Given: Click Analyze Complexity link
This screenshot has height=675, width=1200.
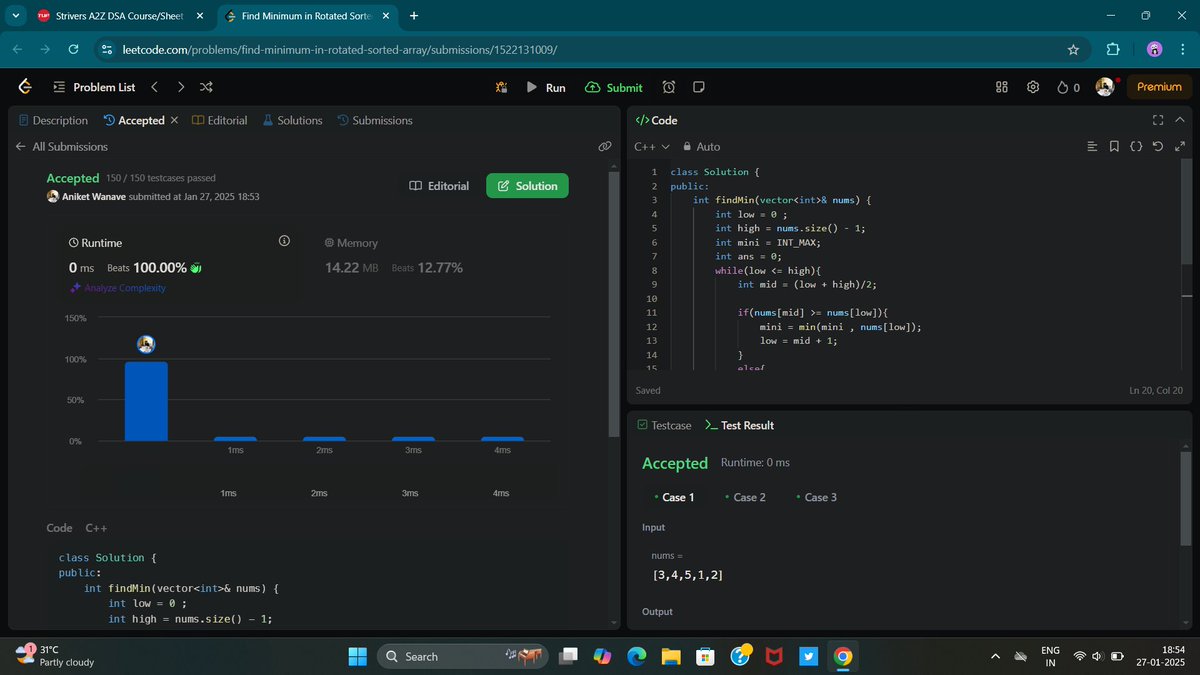Looking at the screenshot, I should pyautogui.click(x=118, y=288).
